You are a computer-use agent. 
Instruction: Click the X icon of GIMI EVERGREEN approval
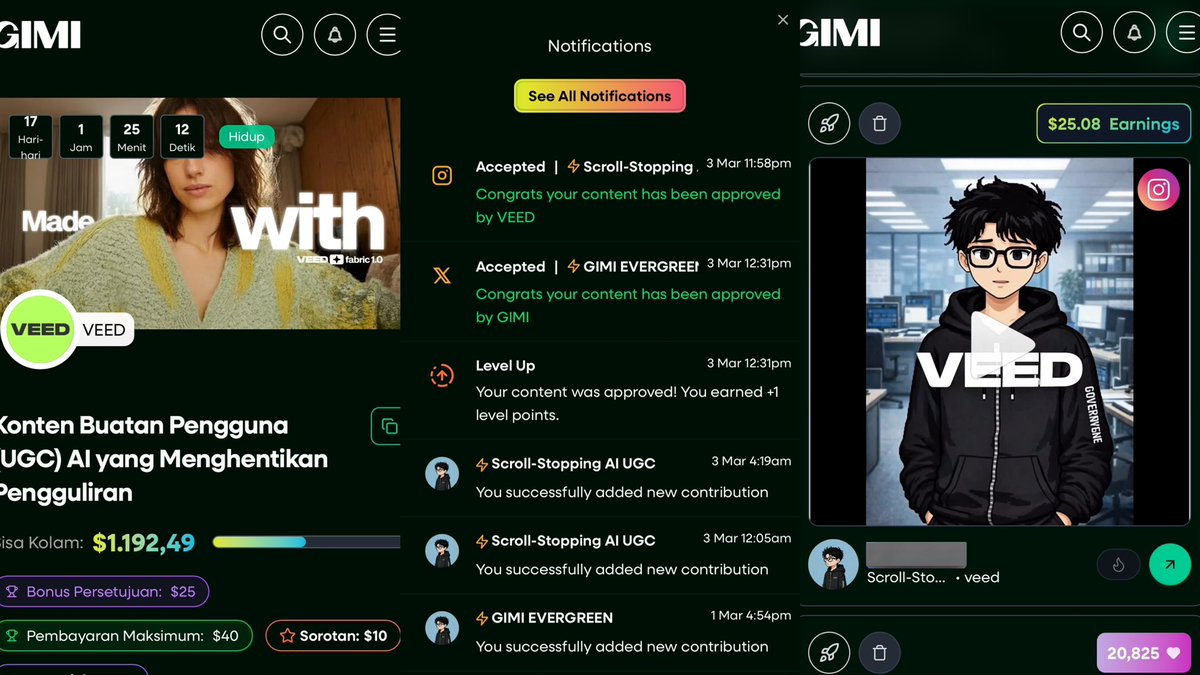[x=442, y=276]
